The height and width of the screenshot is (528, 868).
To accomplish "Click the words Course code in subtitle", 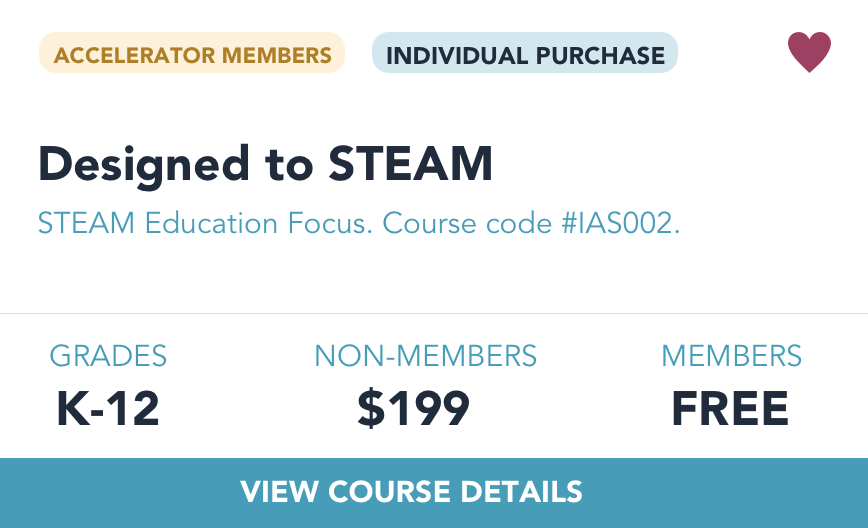I will click(x=467, y=224).
